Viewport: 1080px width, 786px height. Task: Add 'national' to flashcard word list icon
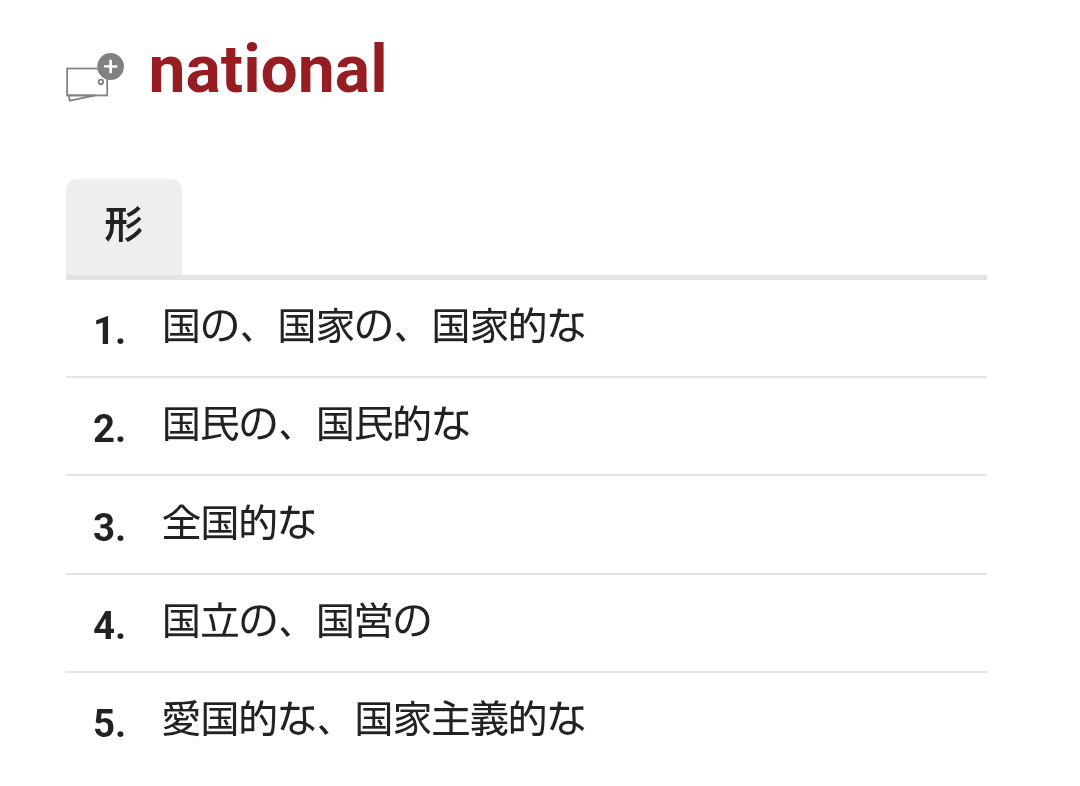click(94, 77)
